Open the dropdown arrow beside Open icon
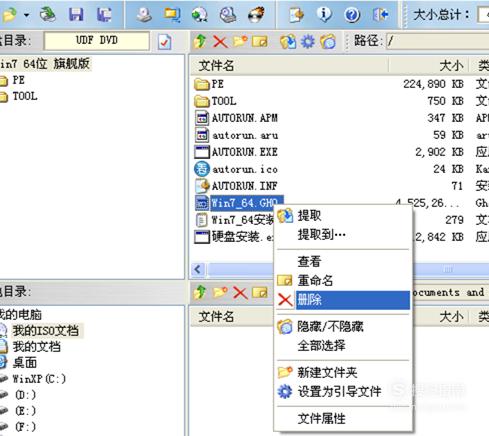 tap(27, 15)
